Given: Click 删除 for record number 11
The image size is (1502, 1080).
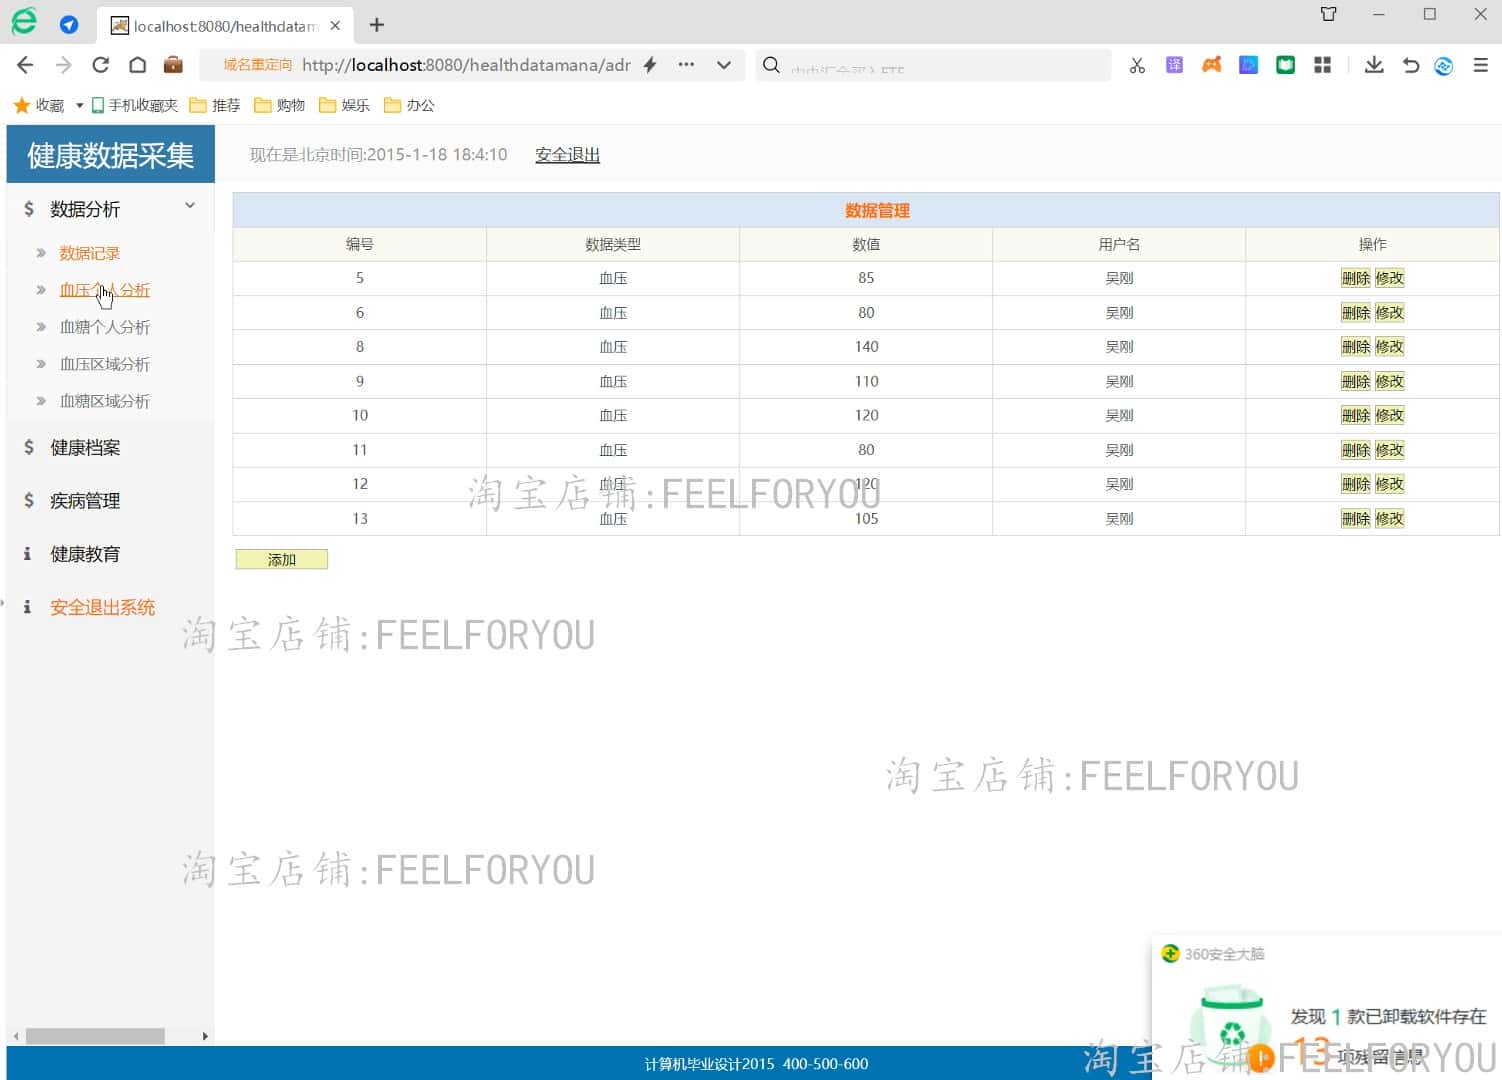Looking at the screenshot, I should click(x=1356, y=450).
